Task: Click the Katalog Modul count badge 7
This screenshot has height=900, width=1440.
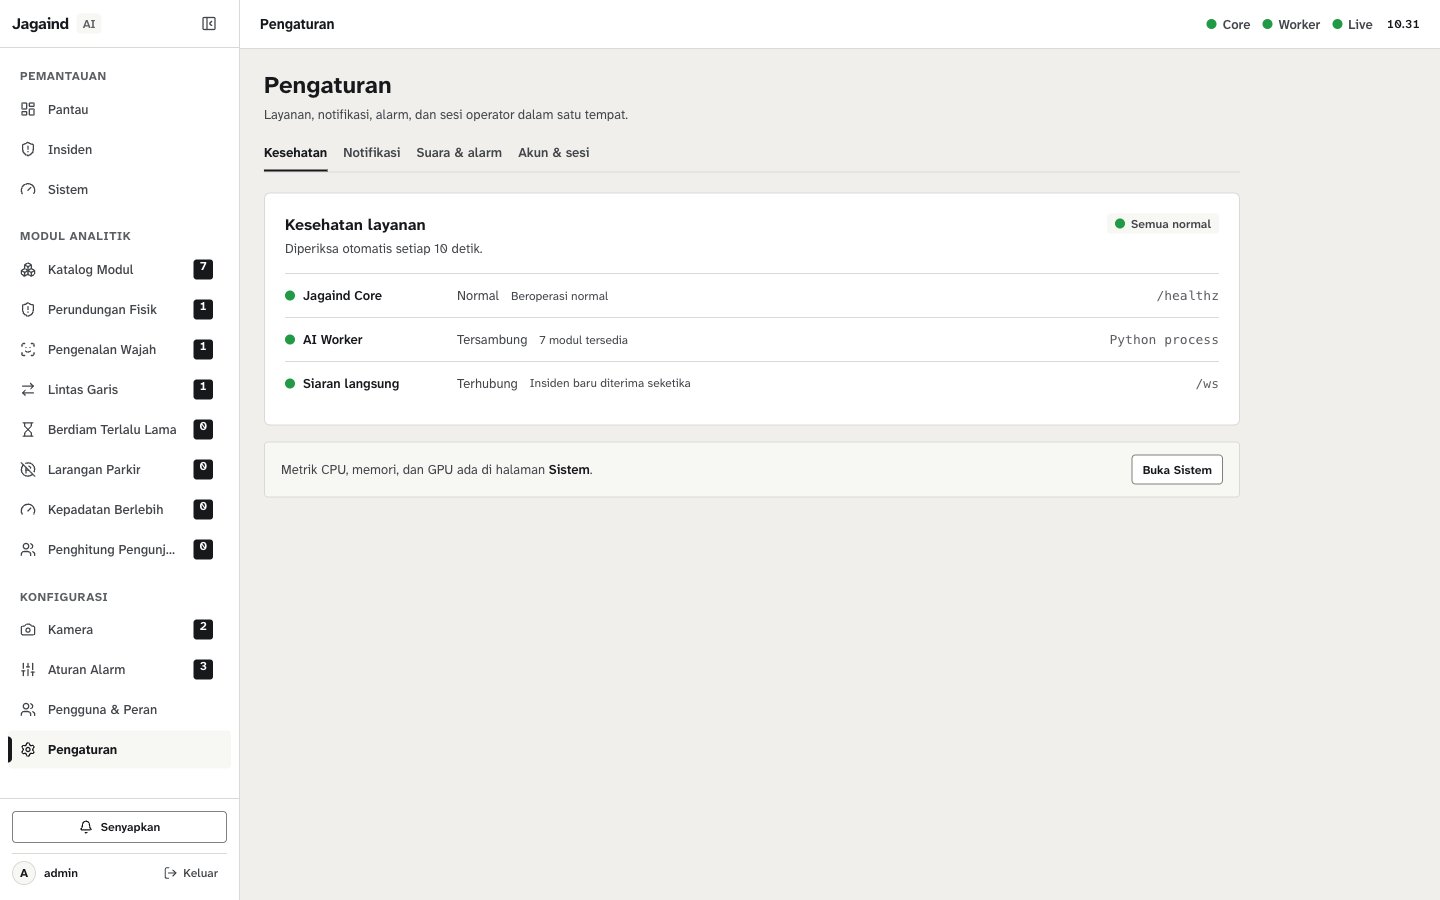Action: pyautogui.click(x=203, y=269)
